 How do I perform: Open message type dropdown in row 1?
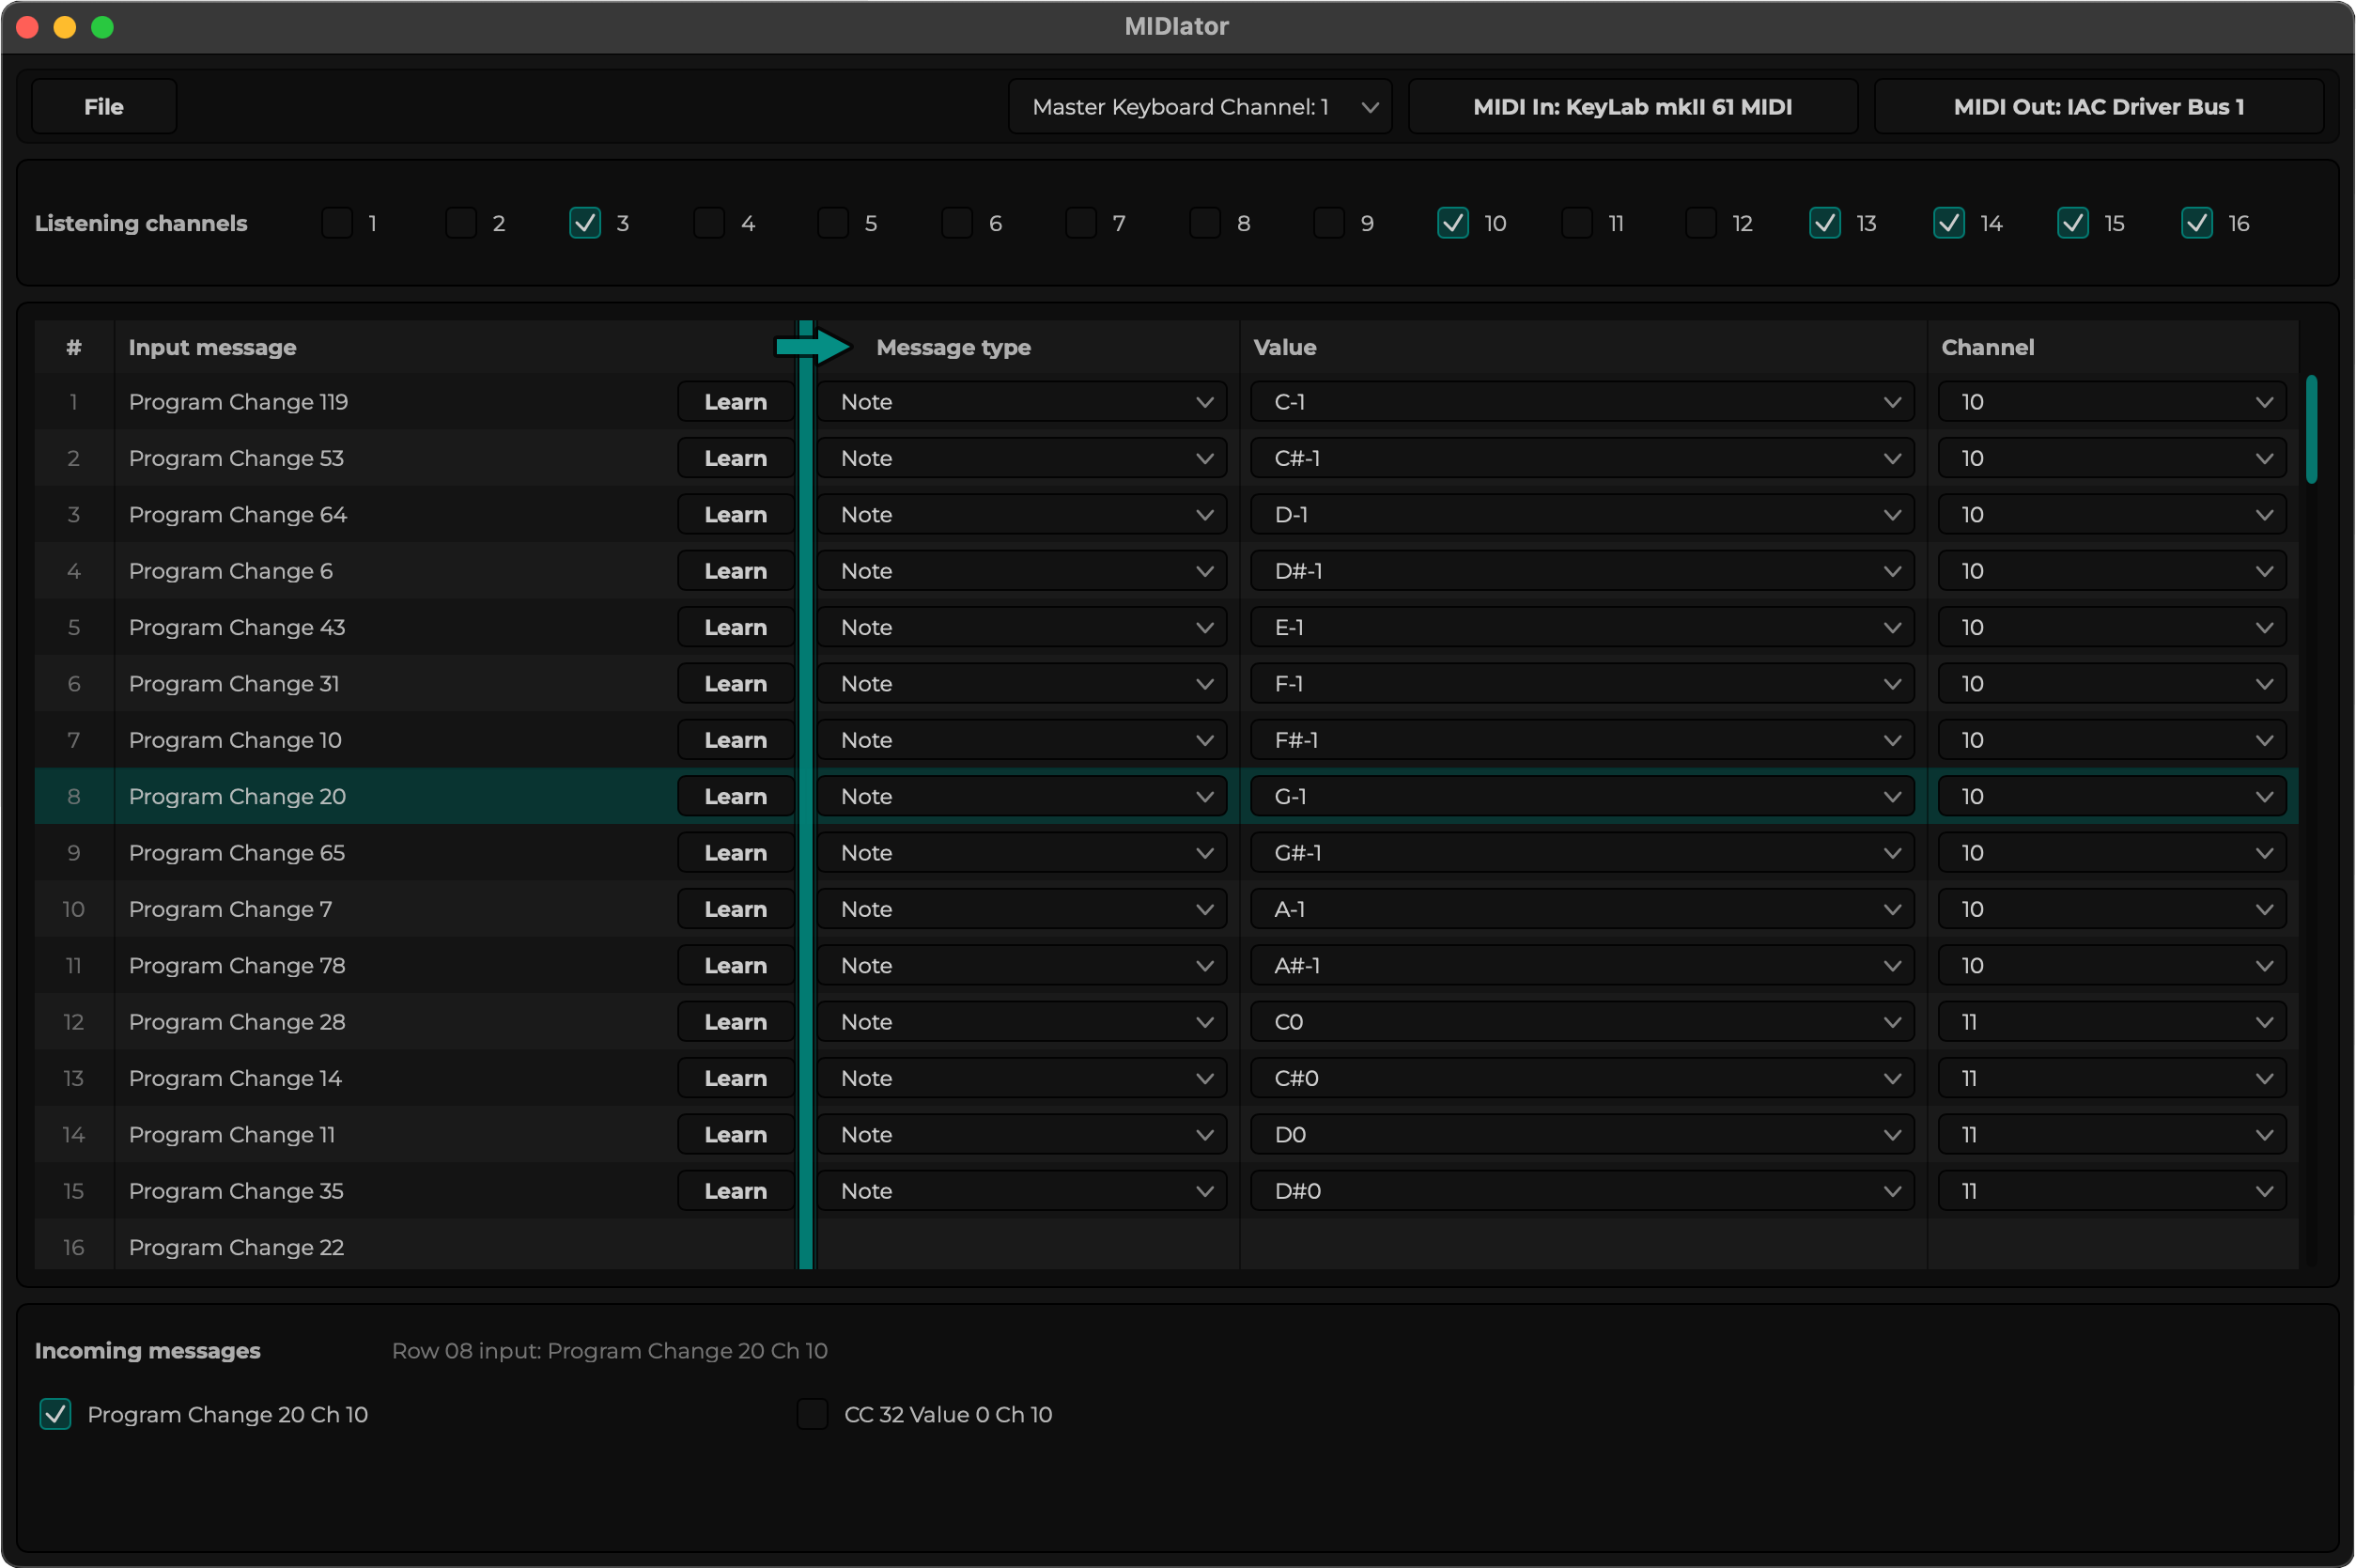pyautogui.click(x=1022, y=402)
